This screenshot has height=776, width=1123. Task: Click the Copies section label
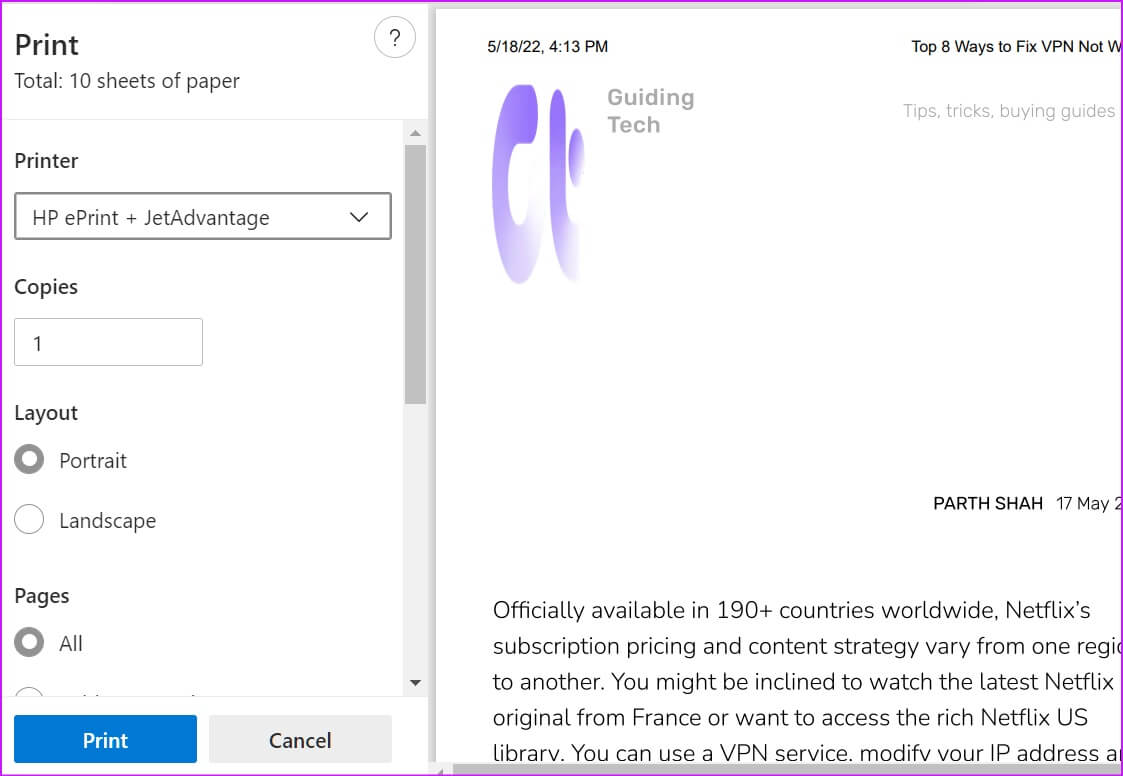[x=46, y=287]
